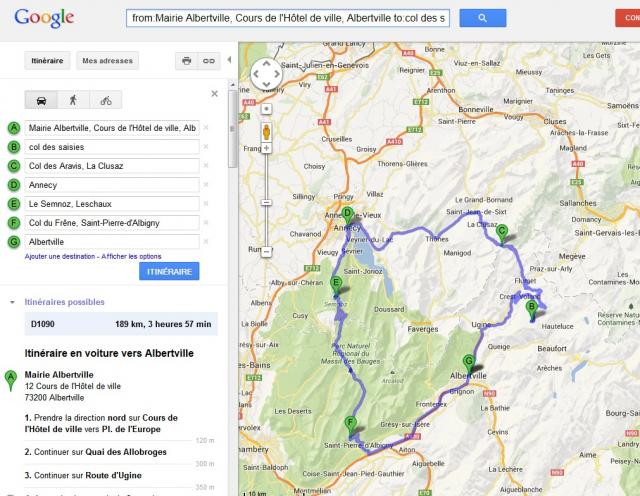Click map marker D at Annecy
The height and width of the screenshot is (496, 640).
[x=347, y=216]
